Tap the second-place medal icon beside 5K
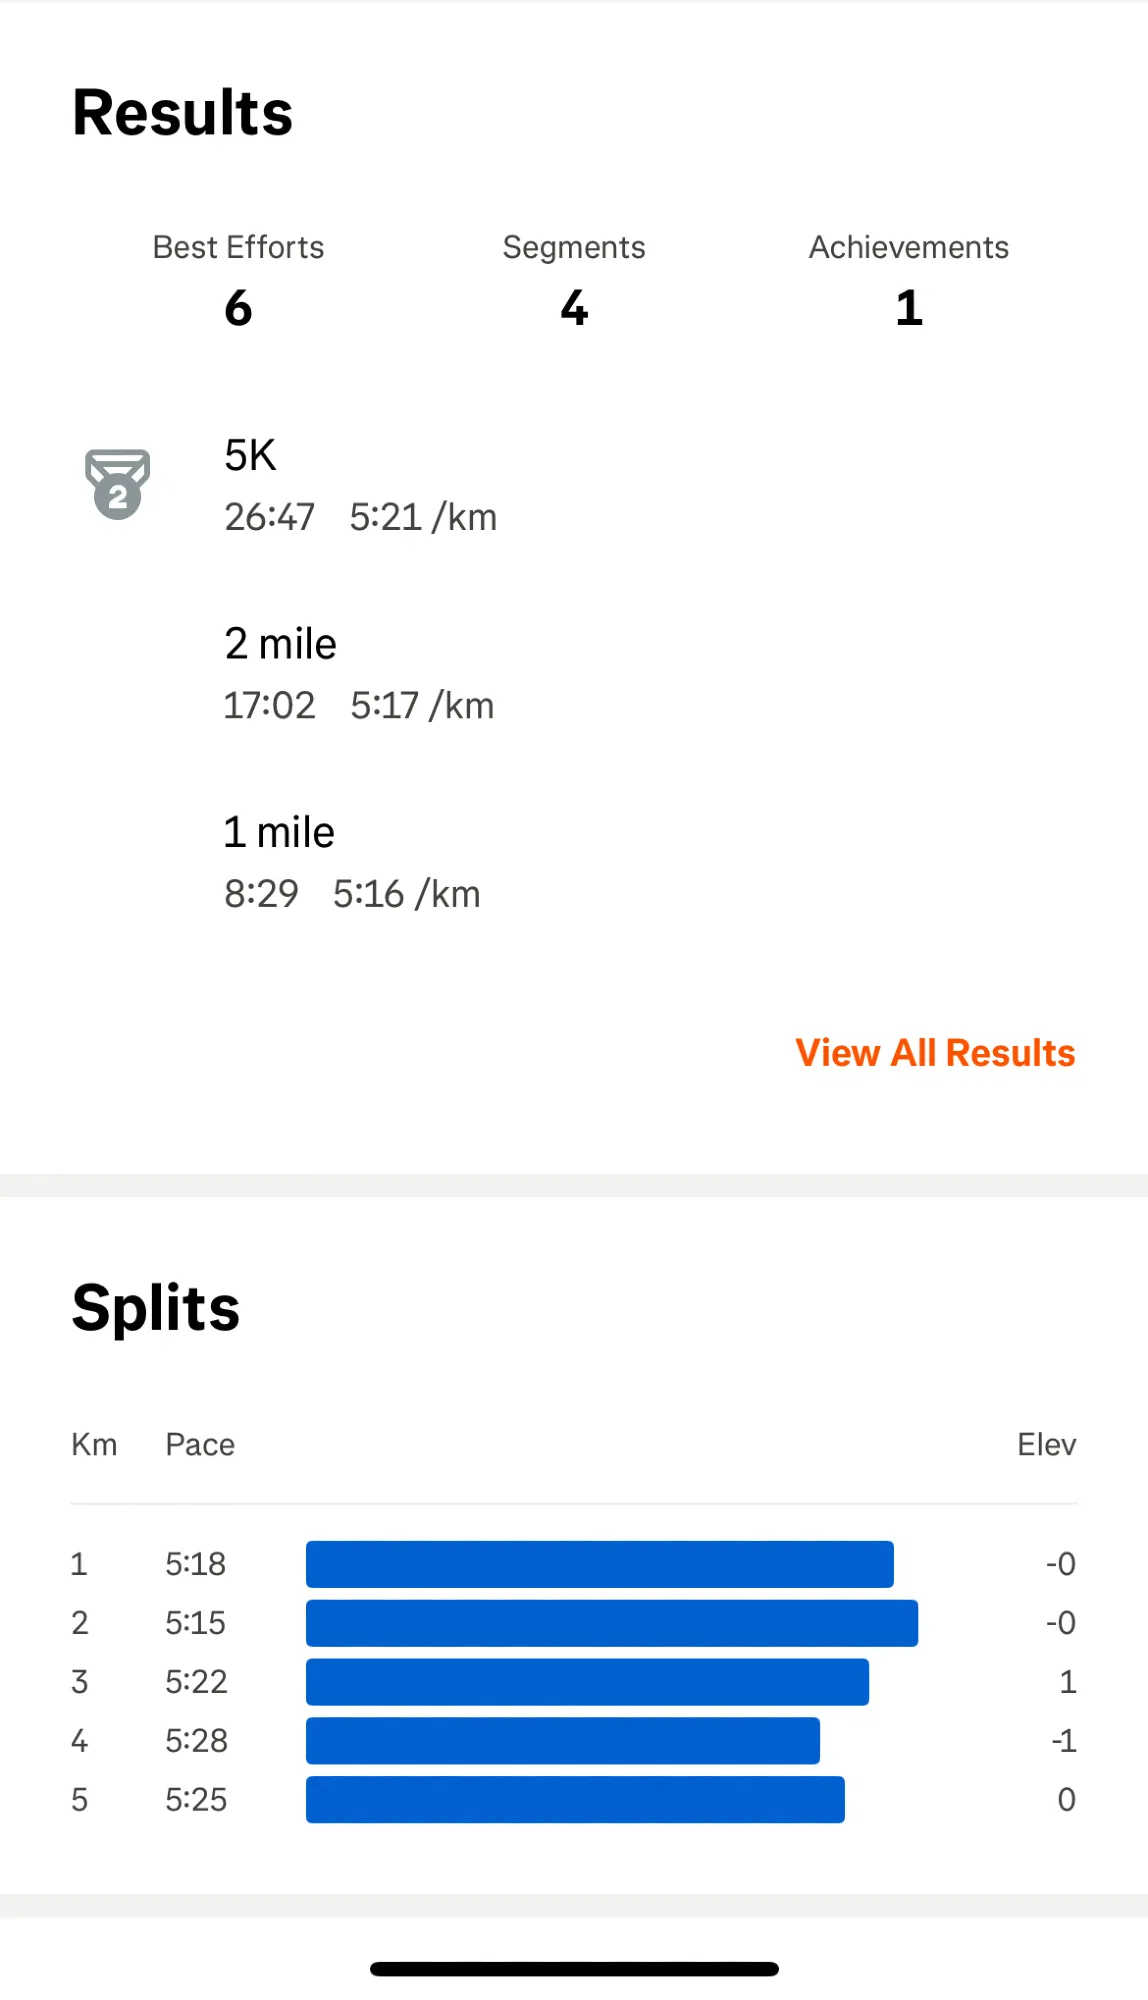Screen dimensions: 1148x2000 [118, 485]
